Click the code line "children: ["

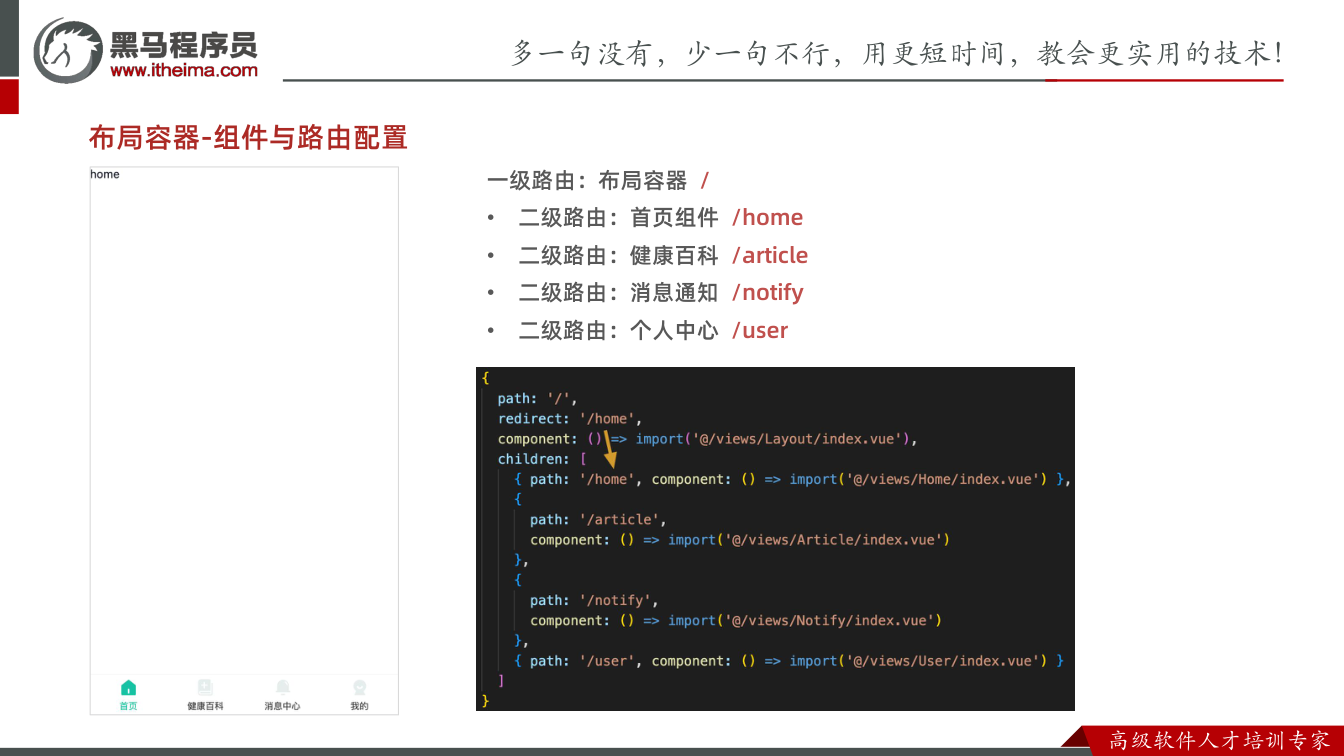(542, 459)
